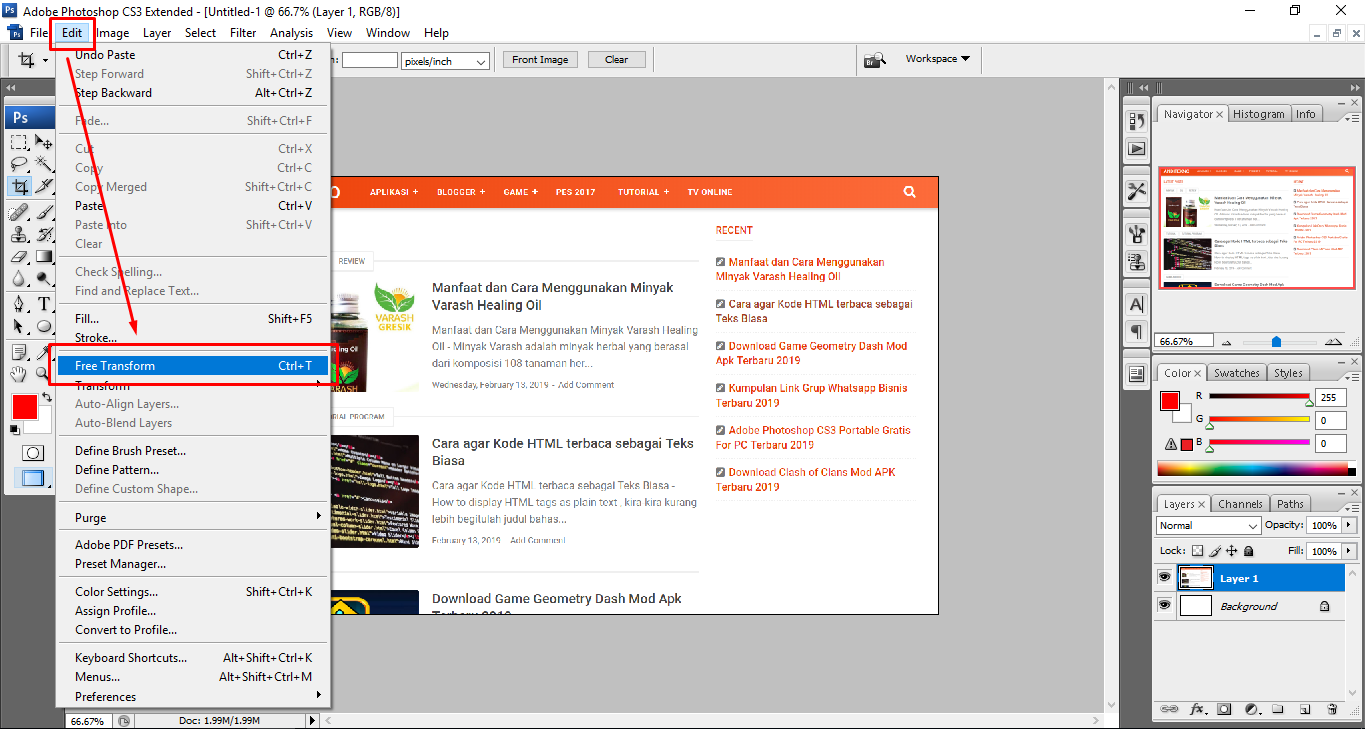Open the Actions panel play icon
Image resolution: width=1365 pixels, height=729 pixels.
click(x=1136, y=148)
